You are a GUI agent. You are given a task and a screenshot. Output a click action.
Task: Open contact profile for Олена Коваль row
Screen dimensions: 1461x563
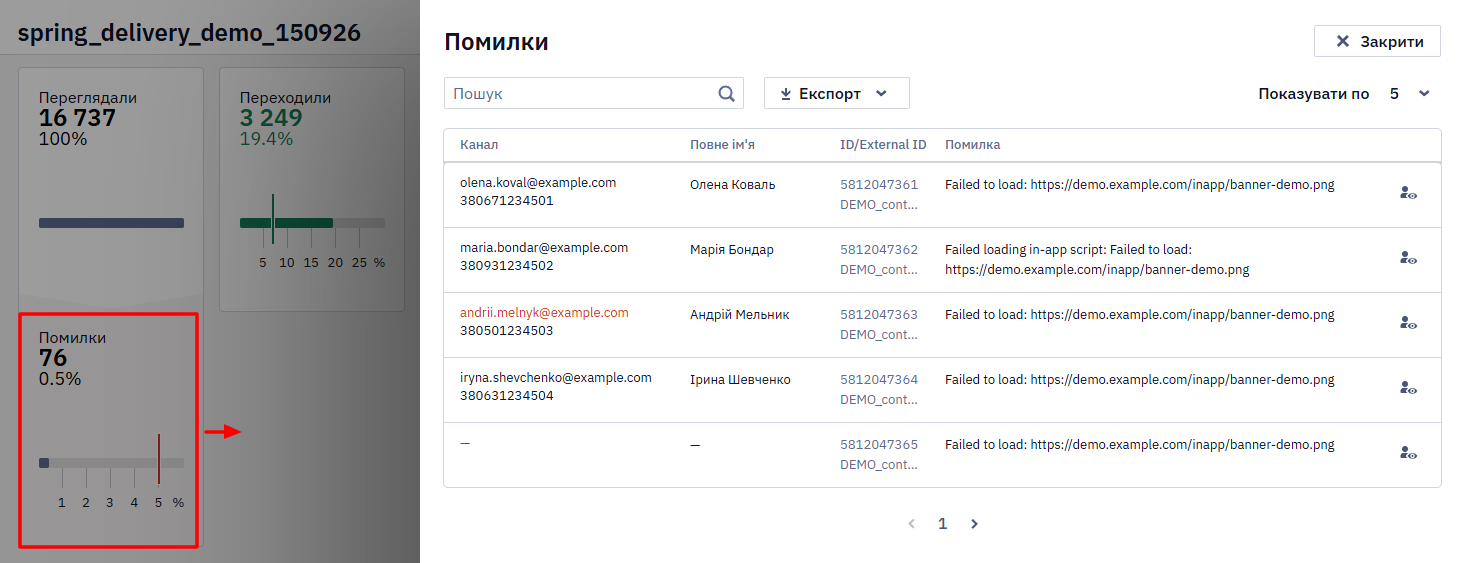pos(1408,193)
